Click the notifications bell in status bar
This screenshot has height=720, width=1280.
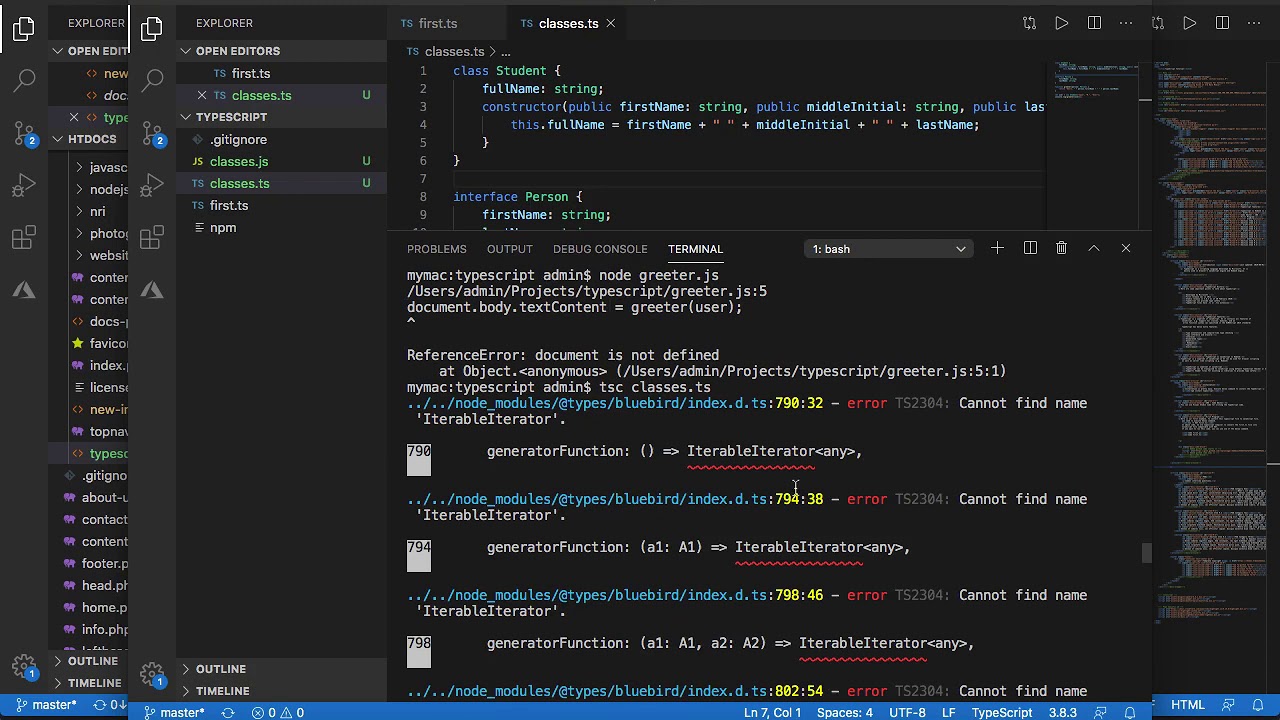[1131, 712]
